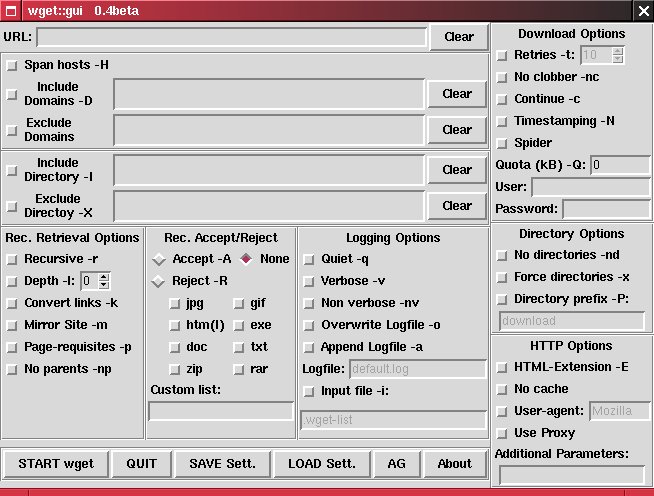The image size is (654, 496).
Task: Choose the Reject -R radio option
Action: click(x=159, y=281)
